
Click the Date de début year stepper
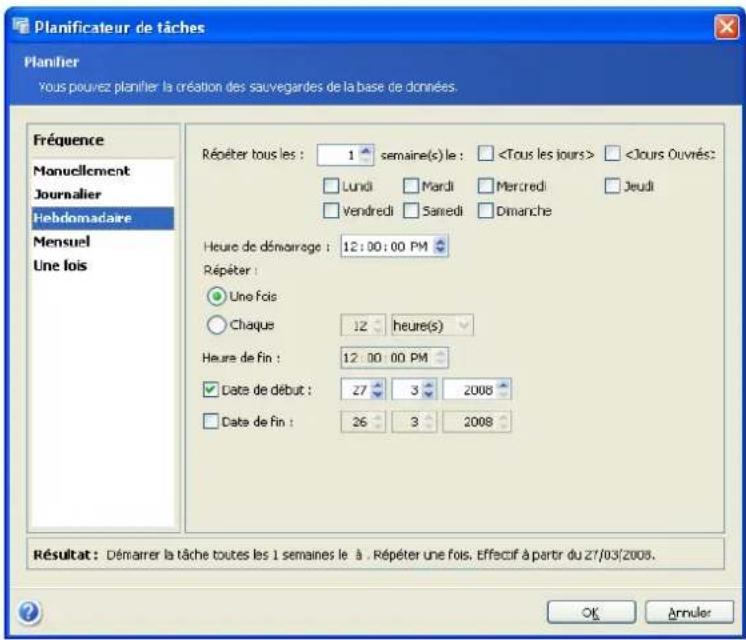pos(503,390)
